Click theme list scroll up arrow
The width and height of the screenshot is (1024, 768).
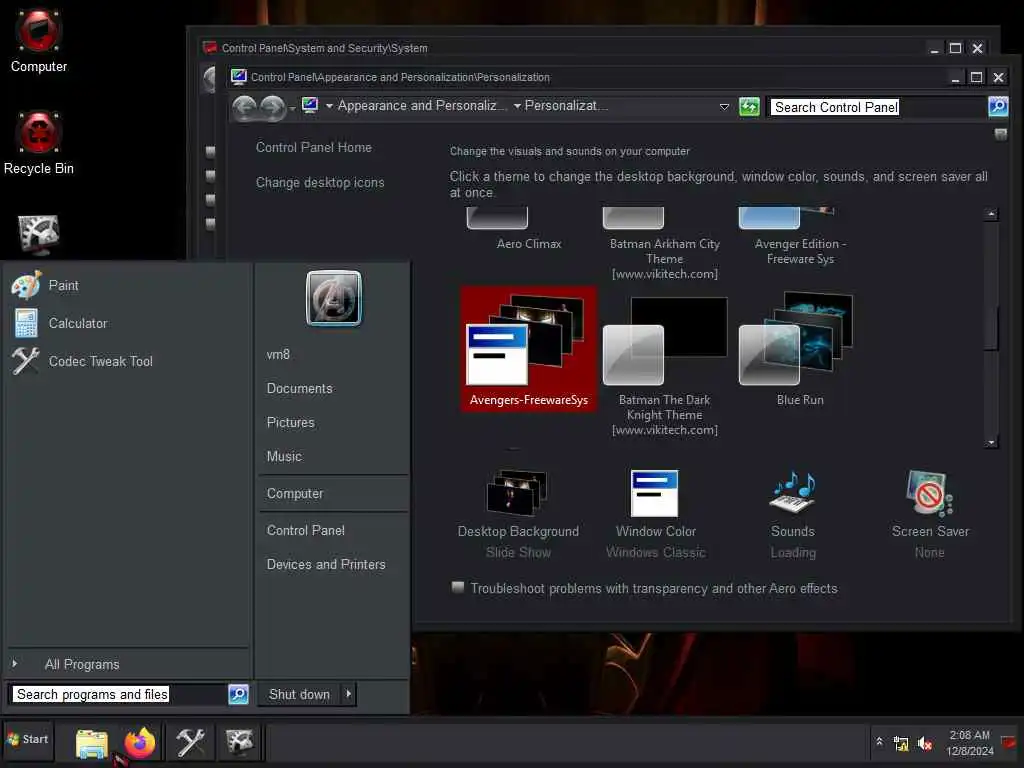pos(991,214)
